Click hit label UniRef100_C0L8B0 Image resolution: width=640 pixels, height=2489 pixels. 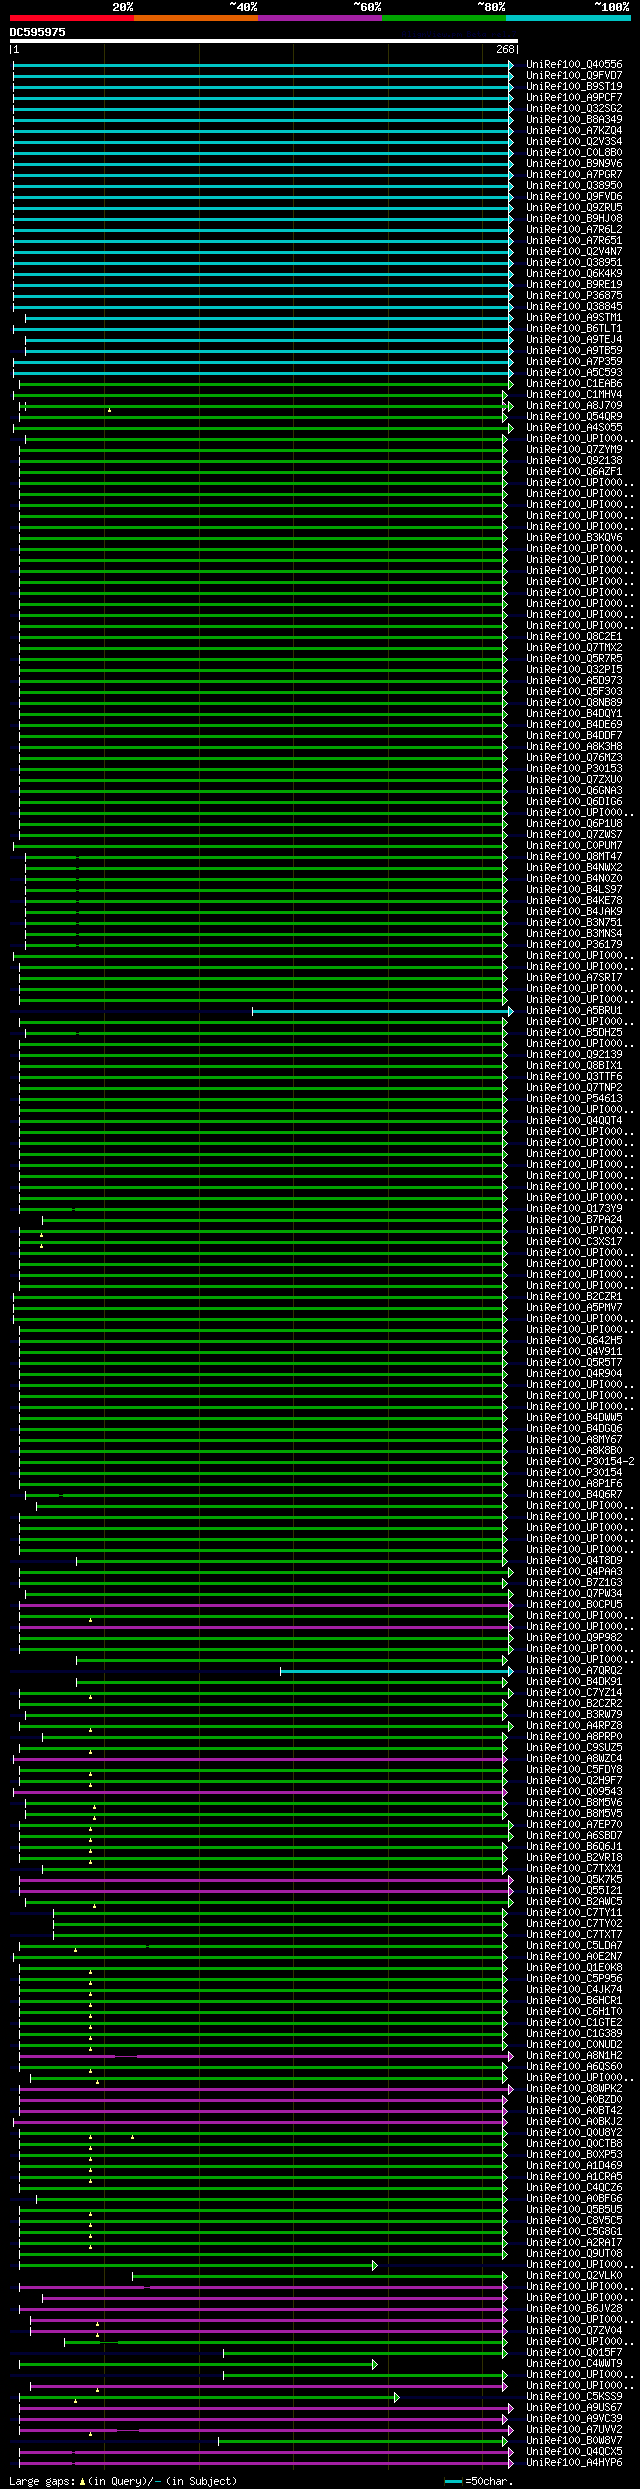click(574, 153)
